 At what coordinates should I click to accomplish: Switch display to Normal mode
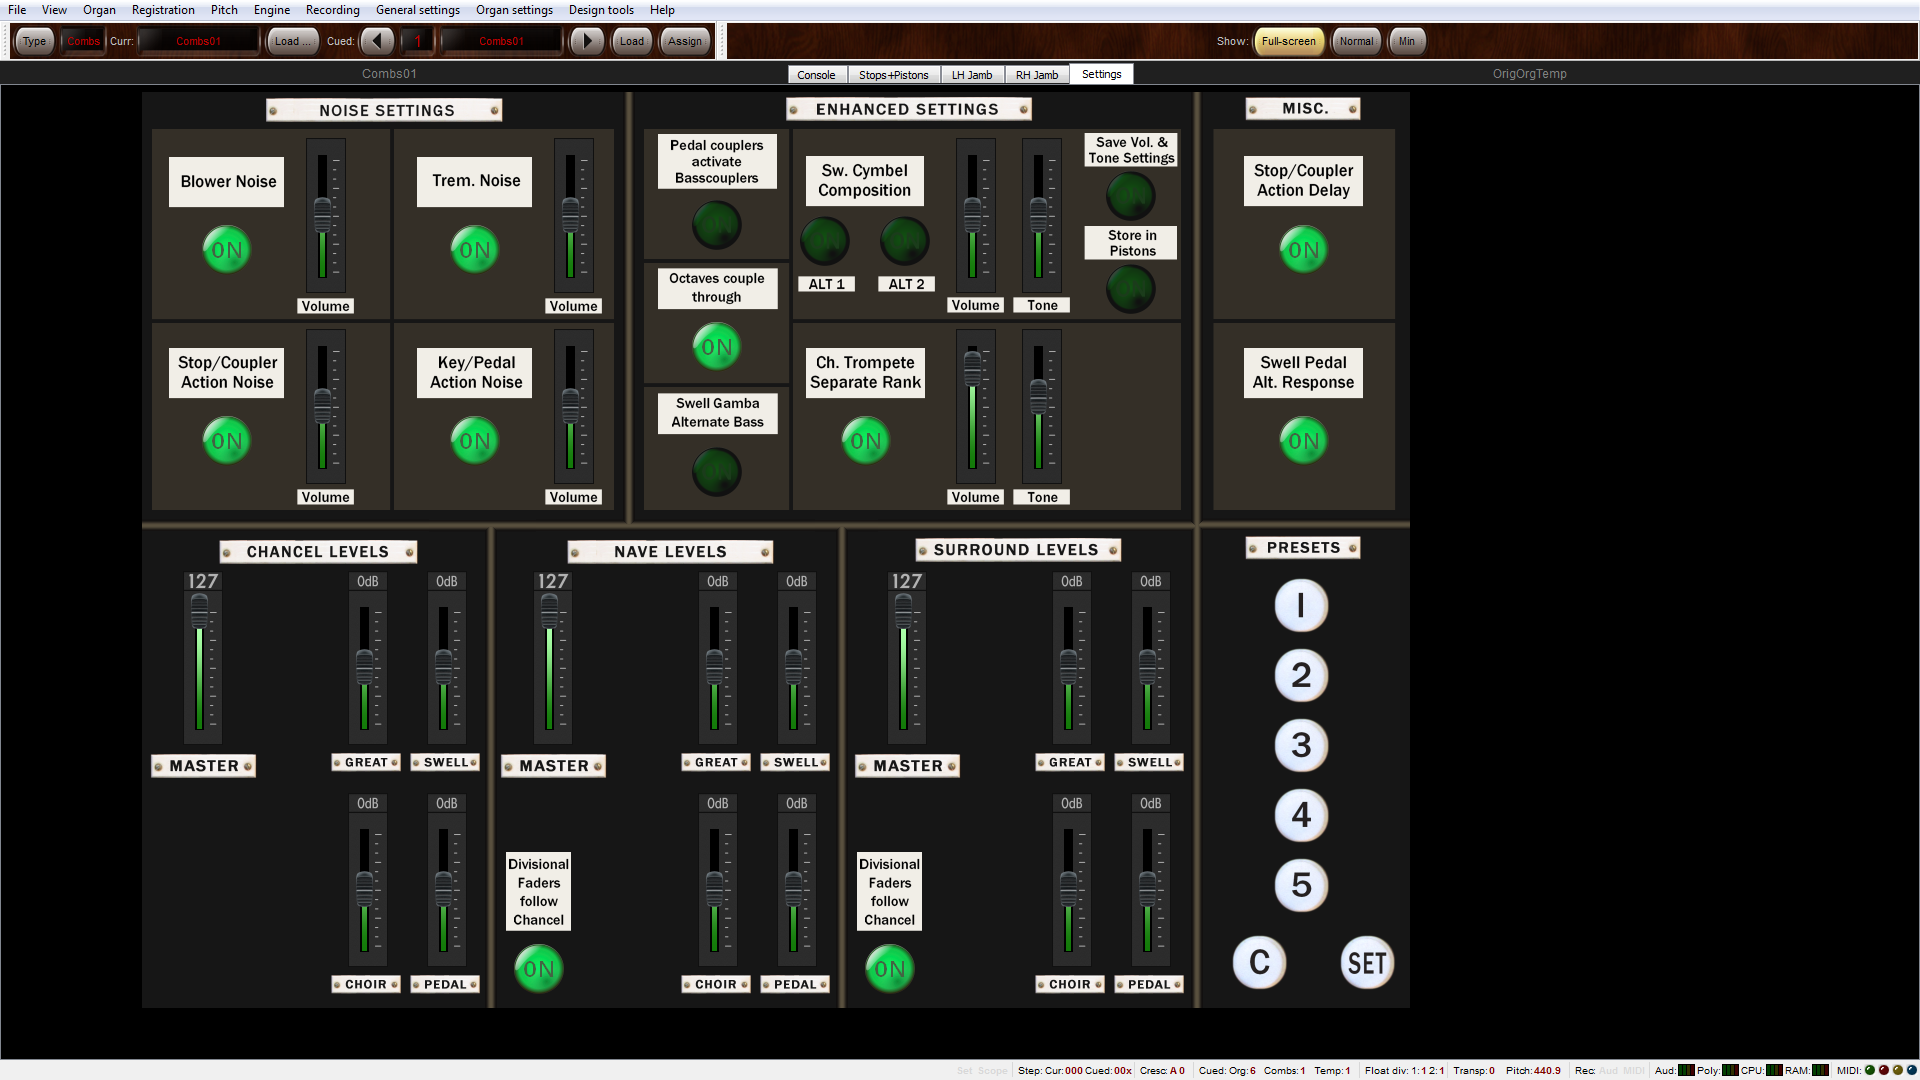1356,41
